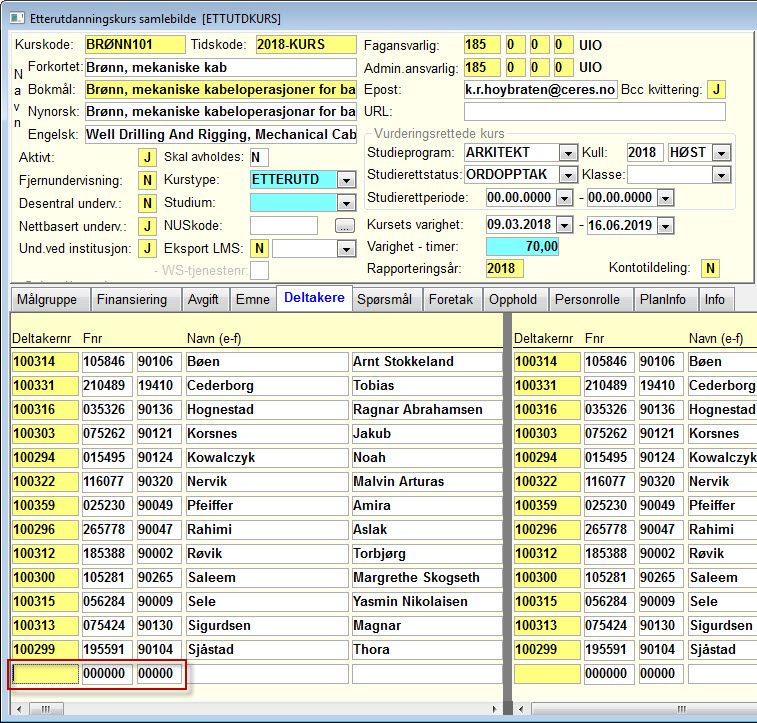
Task: Toggle the Desentral underv. N flag
Action: [x=147, y=203]
